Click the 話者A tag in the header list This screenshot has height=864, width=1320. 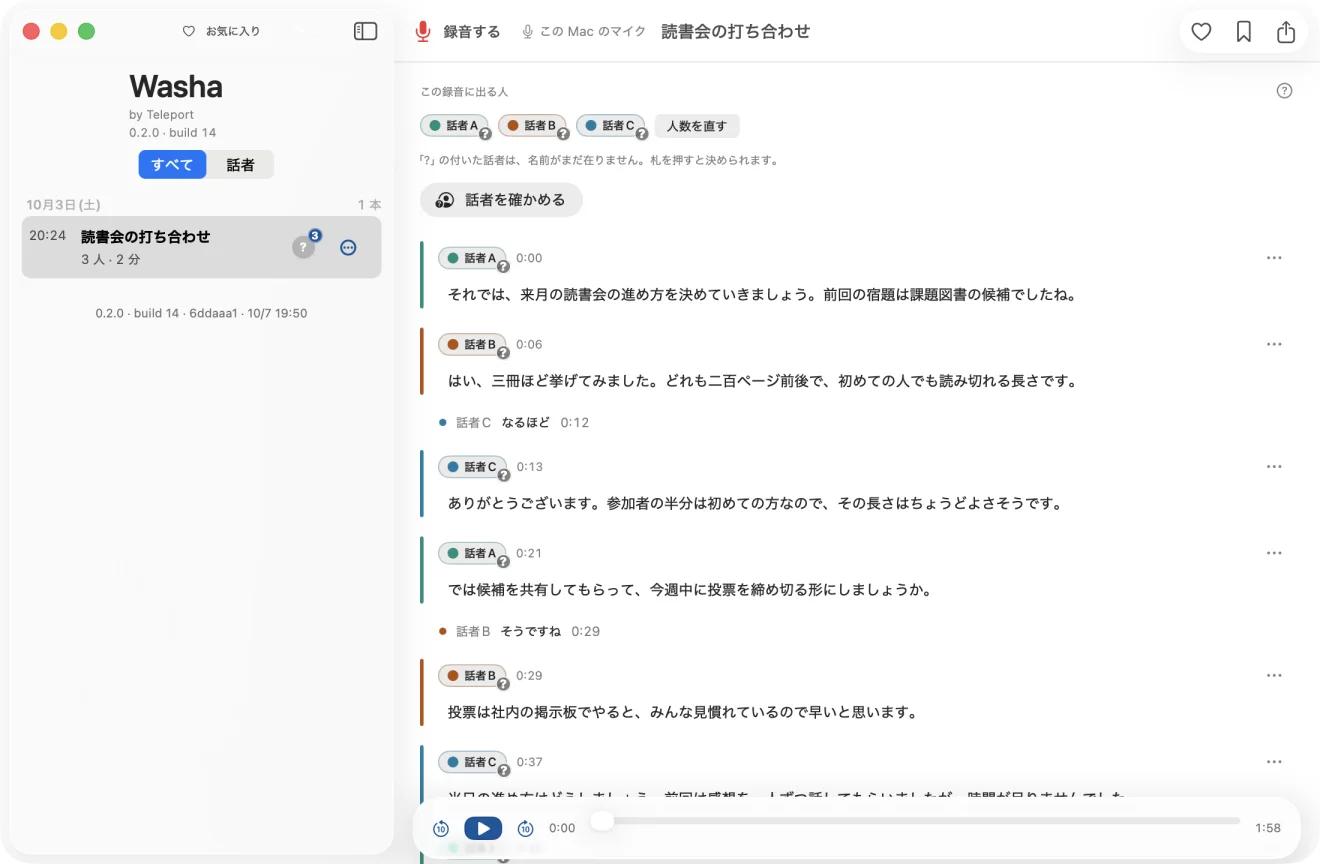pyautogui.click(x=455, y=126)
